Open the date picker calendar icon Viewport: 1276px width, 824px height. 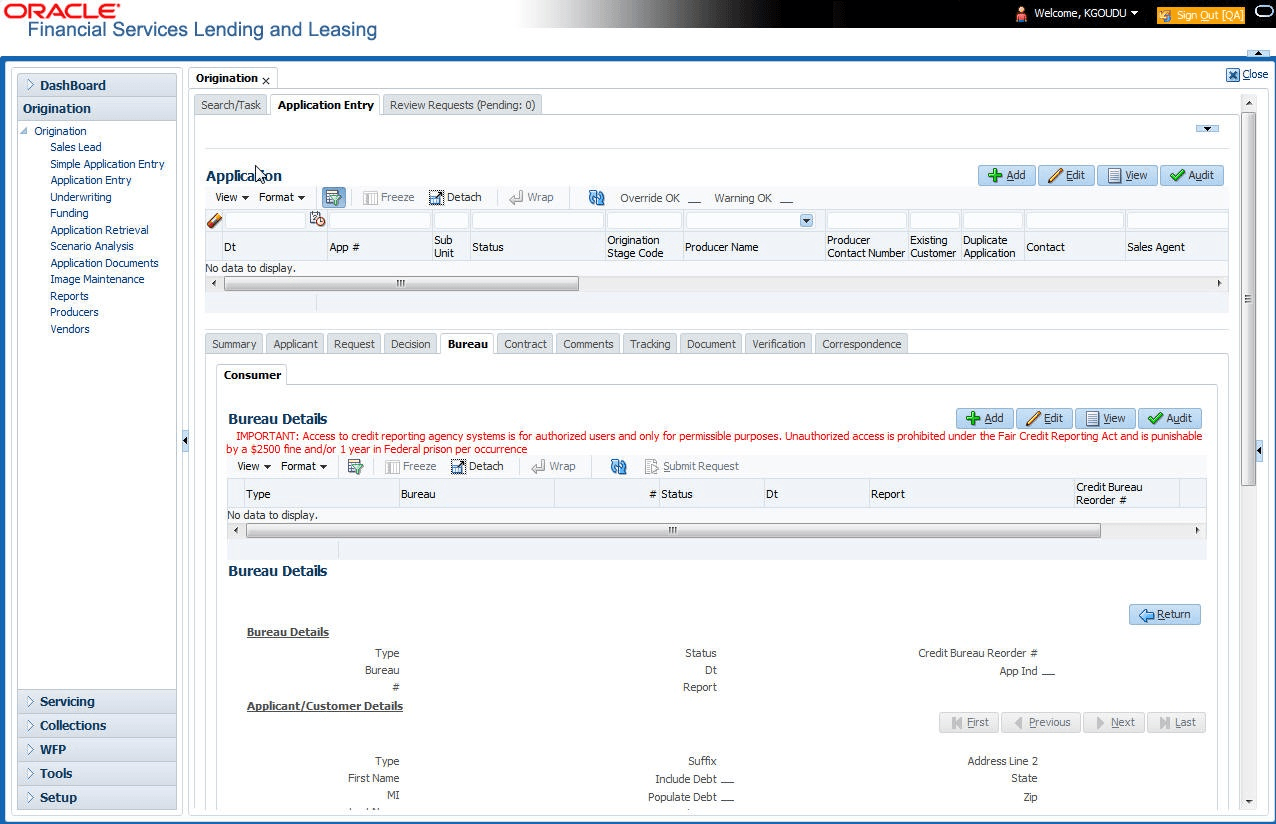pos(317,220)
